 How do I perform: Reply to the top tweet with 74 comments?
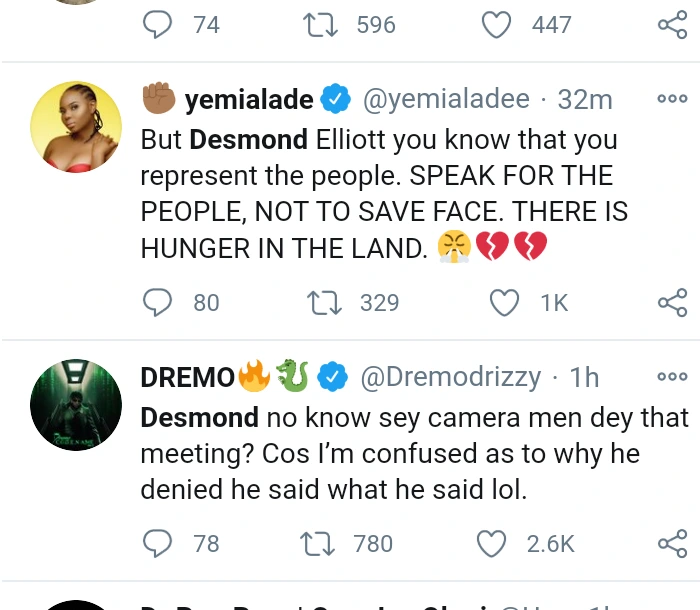[x=156, y=25]
